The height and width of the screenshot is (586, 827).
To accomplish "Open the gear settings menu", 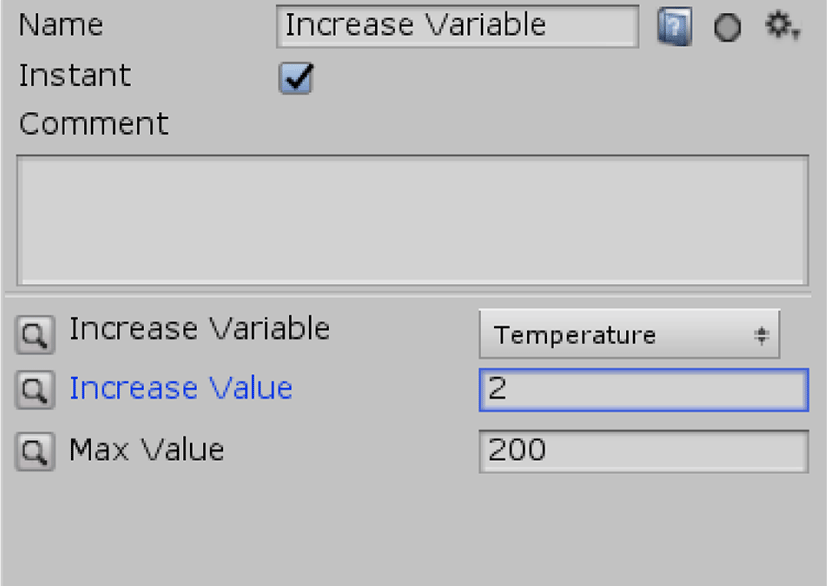I will click(778, 25).
